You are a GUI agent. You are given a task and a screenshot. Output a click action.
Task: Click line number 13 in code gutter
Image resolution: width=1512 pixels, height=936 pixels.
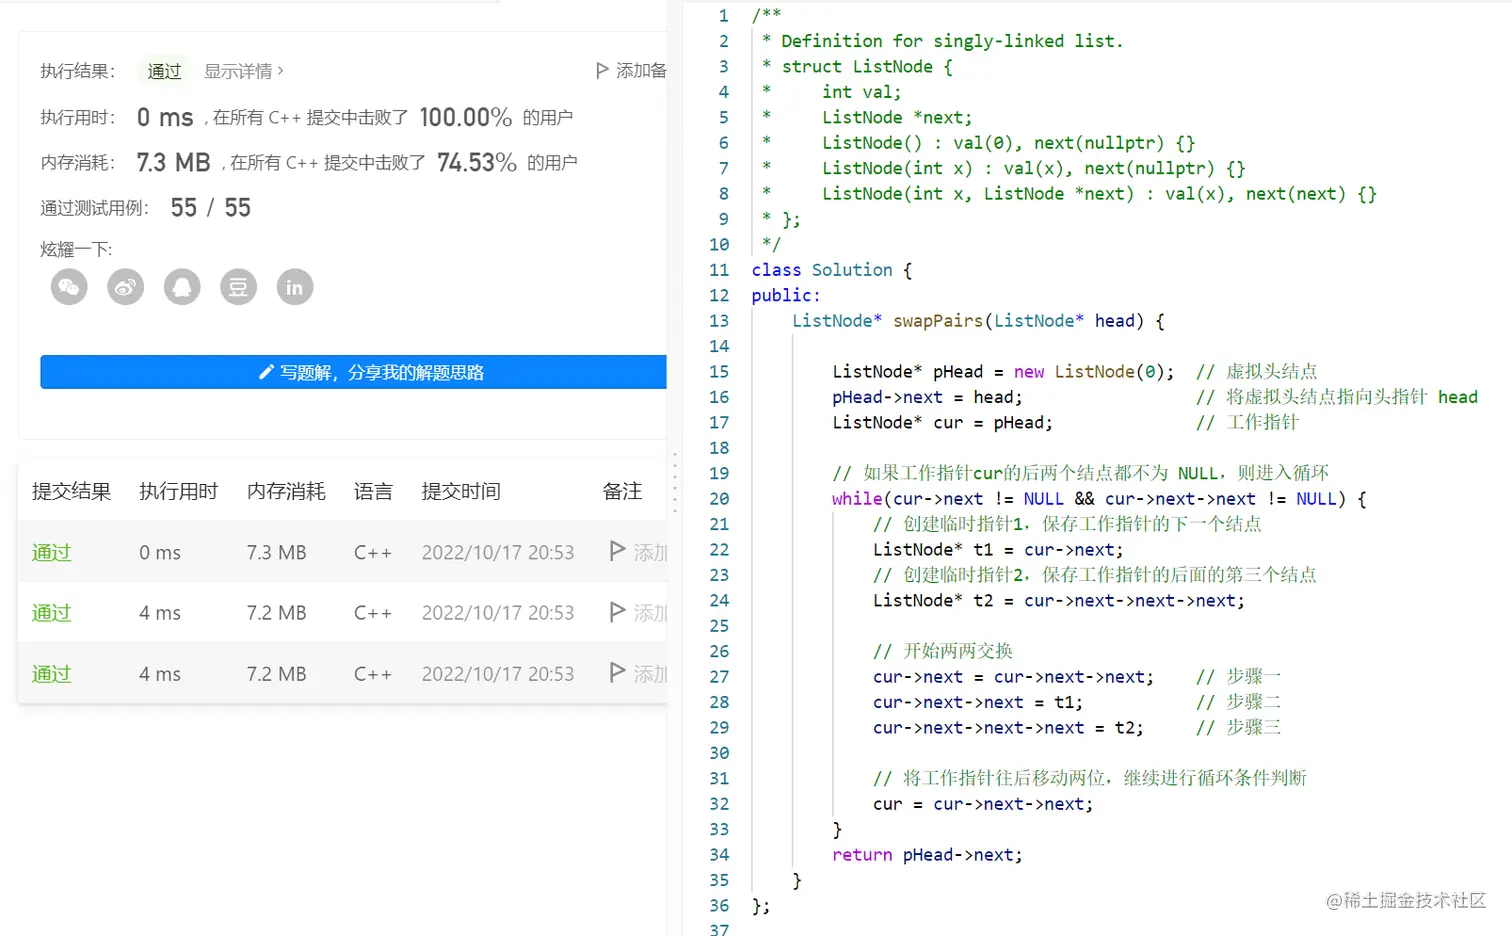point(719,321)
